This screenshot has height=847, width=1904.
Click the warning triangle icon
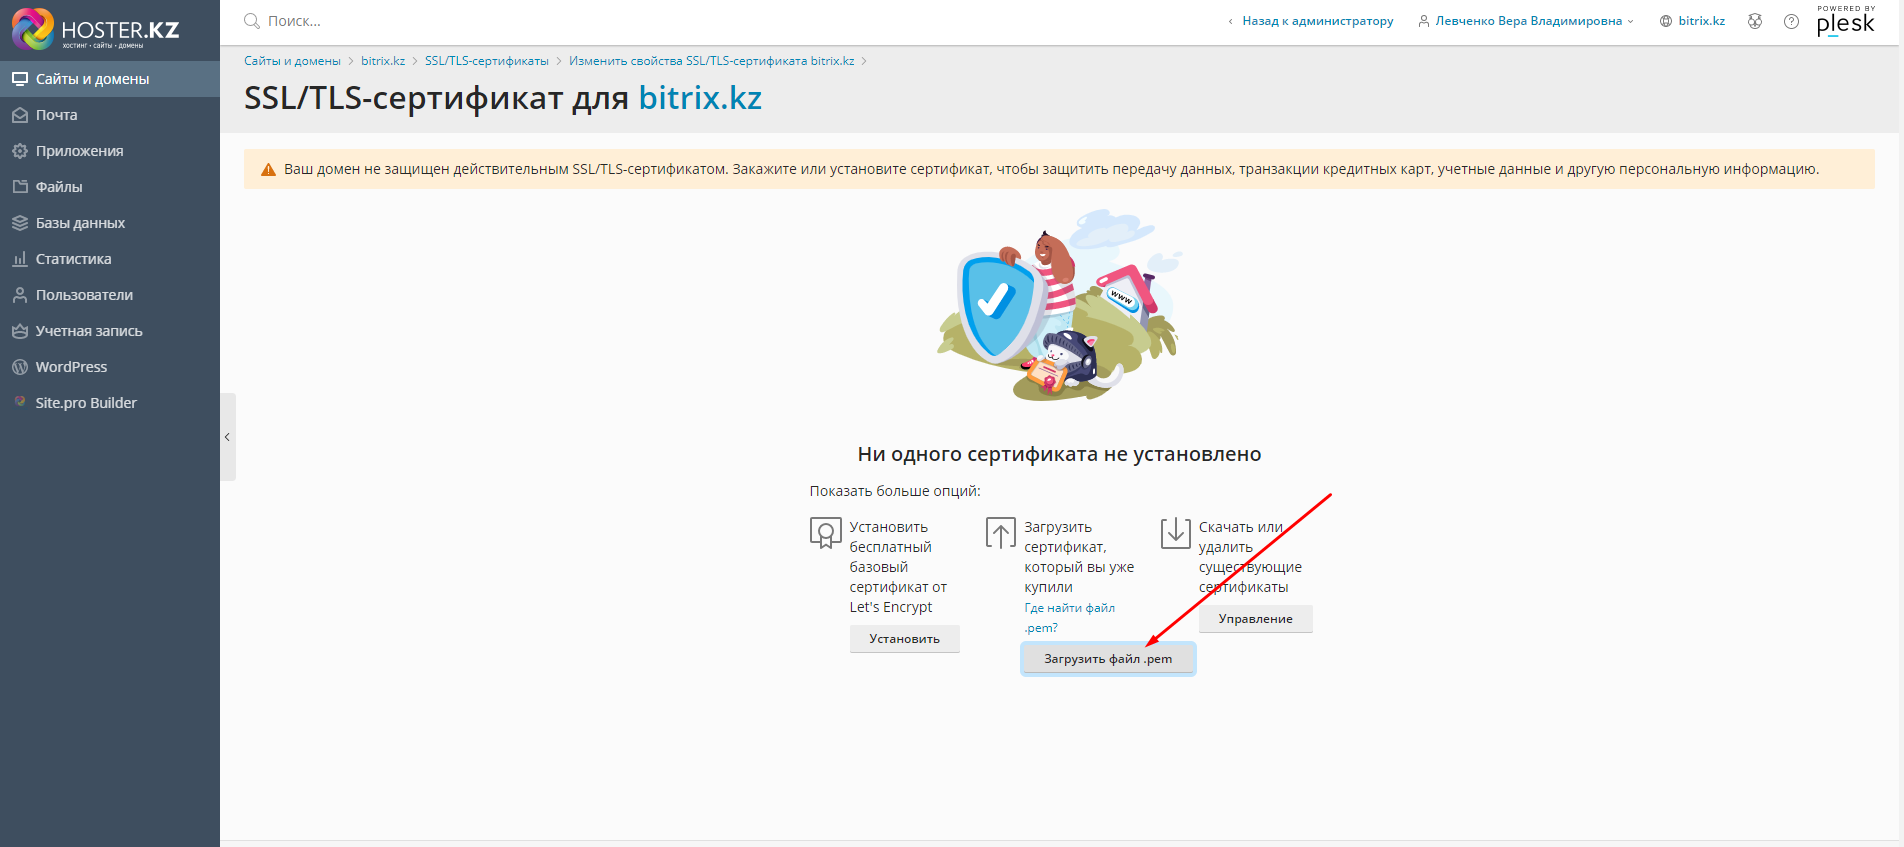point(268,170)
